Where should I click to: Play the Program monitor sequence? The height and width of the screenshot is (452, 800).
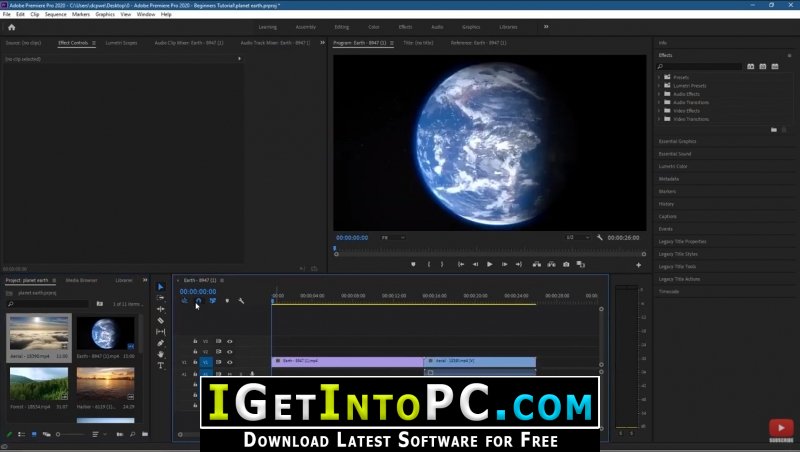click(x=489, y=264)
